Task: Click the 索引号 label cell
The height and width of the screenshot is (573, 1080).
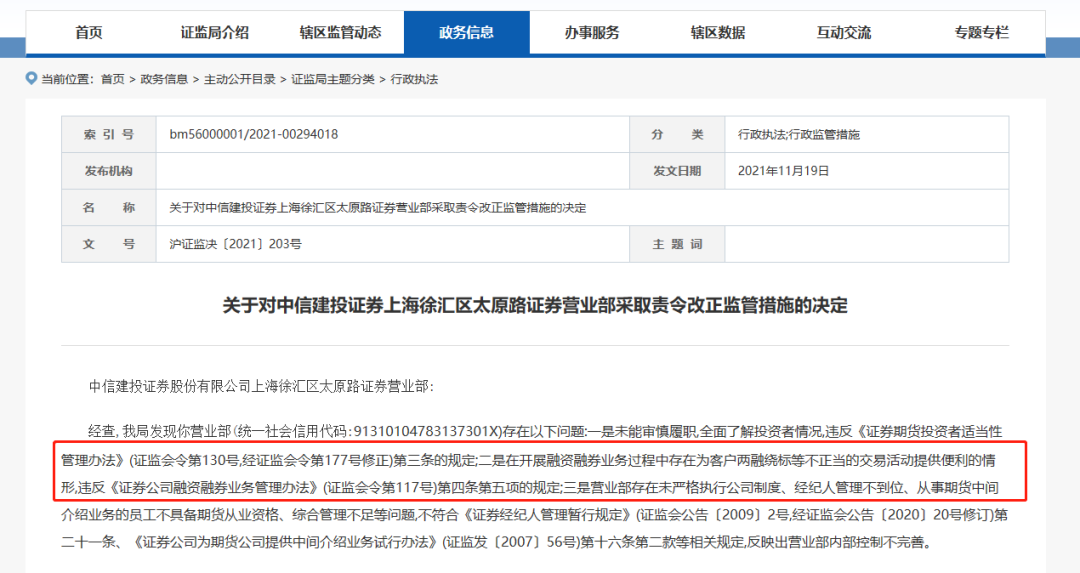Action: [x=109, y=134]
